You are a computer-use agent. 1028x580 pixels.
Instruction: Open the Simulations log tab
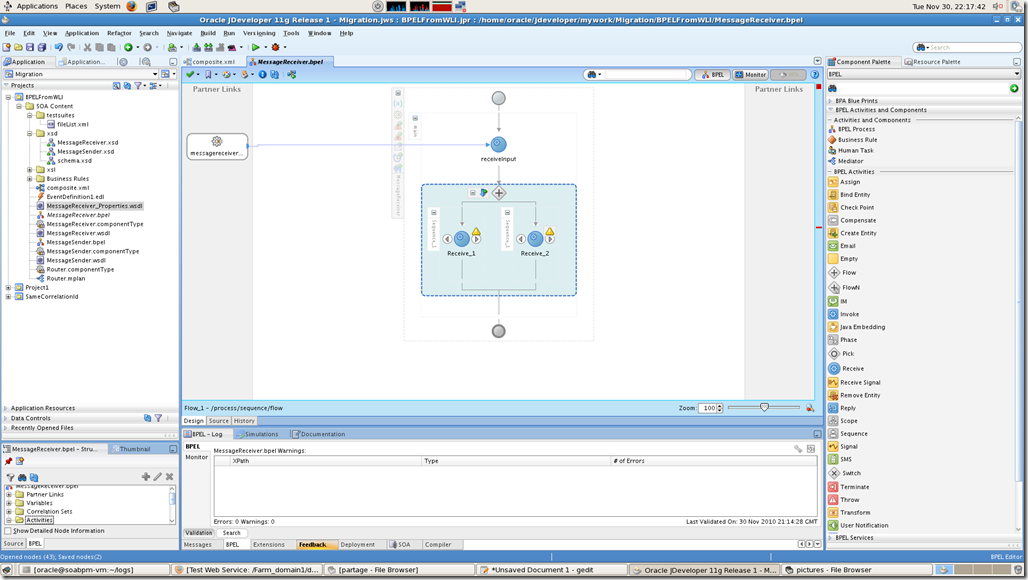point(257,434)
